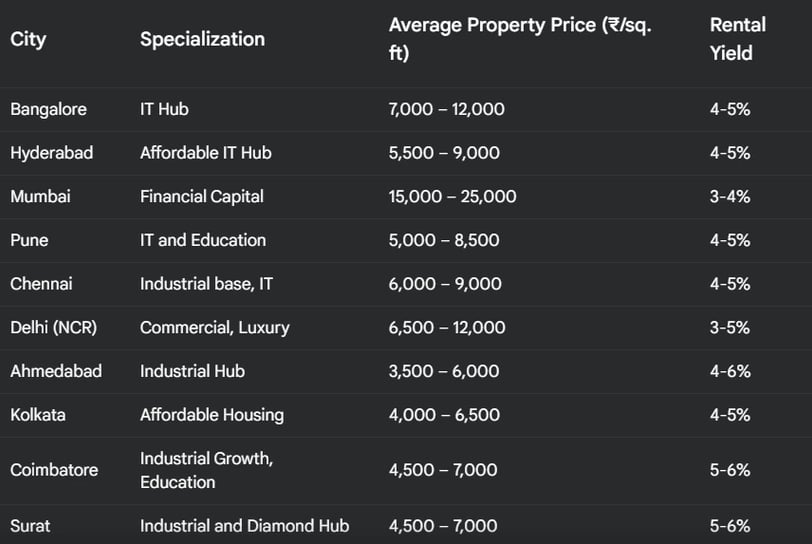Click the Rental Yield column header
This screenshot has width=812, height=544.
pos(737,39)
